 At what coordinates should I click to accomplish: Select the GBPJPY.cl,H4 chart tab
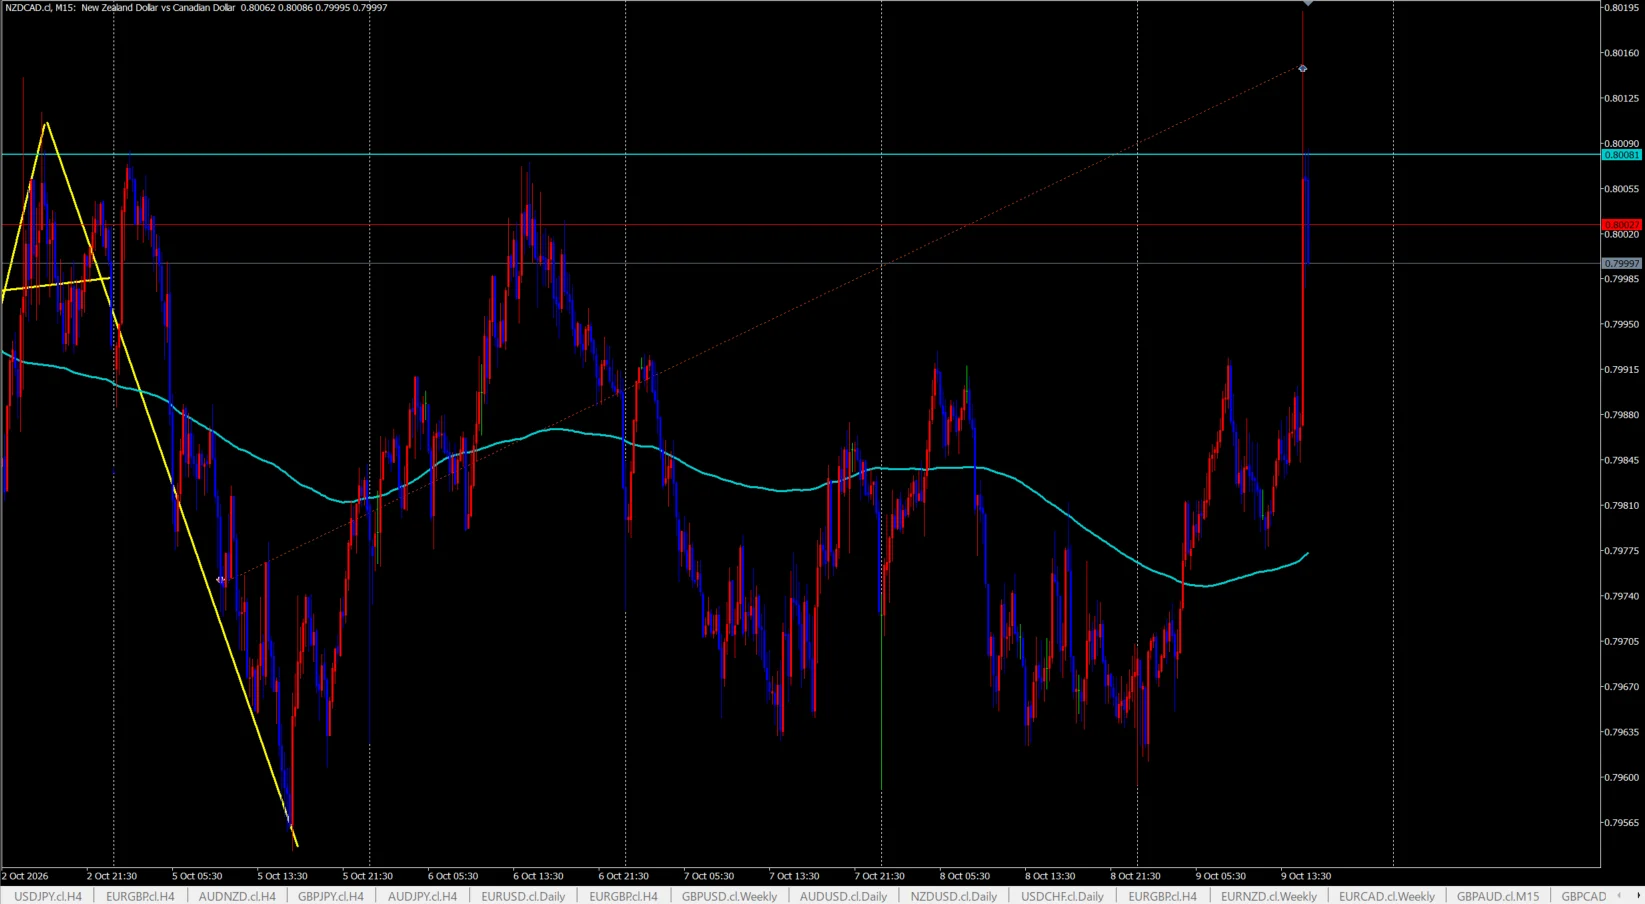[x=331, y=896]
